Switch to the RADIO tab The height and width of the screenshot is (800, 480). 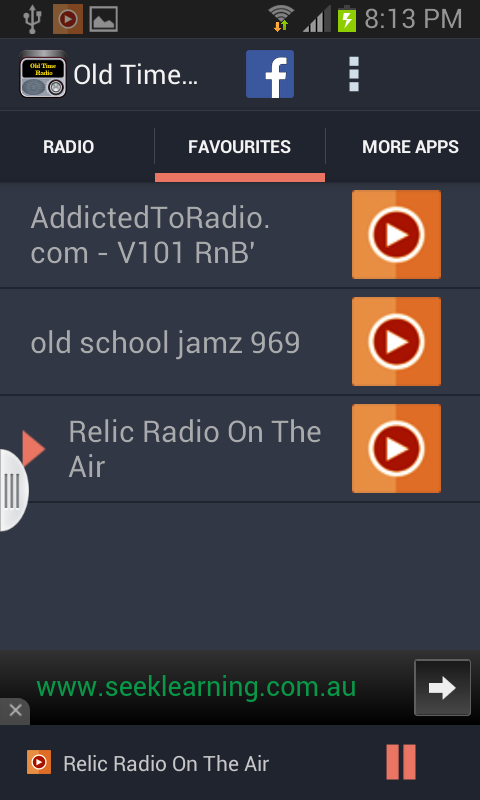point(68,147)
